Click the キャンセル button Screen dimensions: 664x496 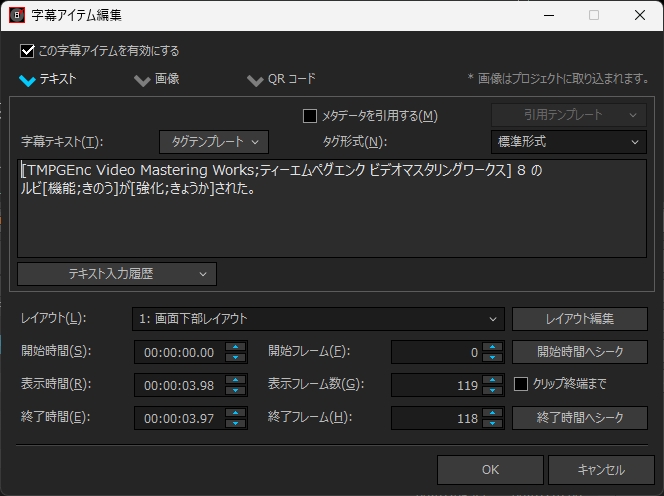[601, 470]
